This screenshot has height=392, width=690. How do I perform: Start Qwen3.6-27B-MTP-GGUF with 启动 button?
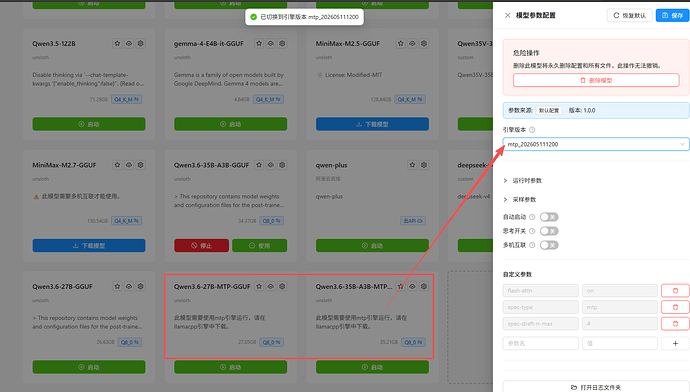click(231, 367)
